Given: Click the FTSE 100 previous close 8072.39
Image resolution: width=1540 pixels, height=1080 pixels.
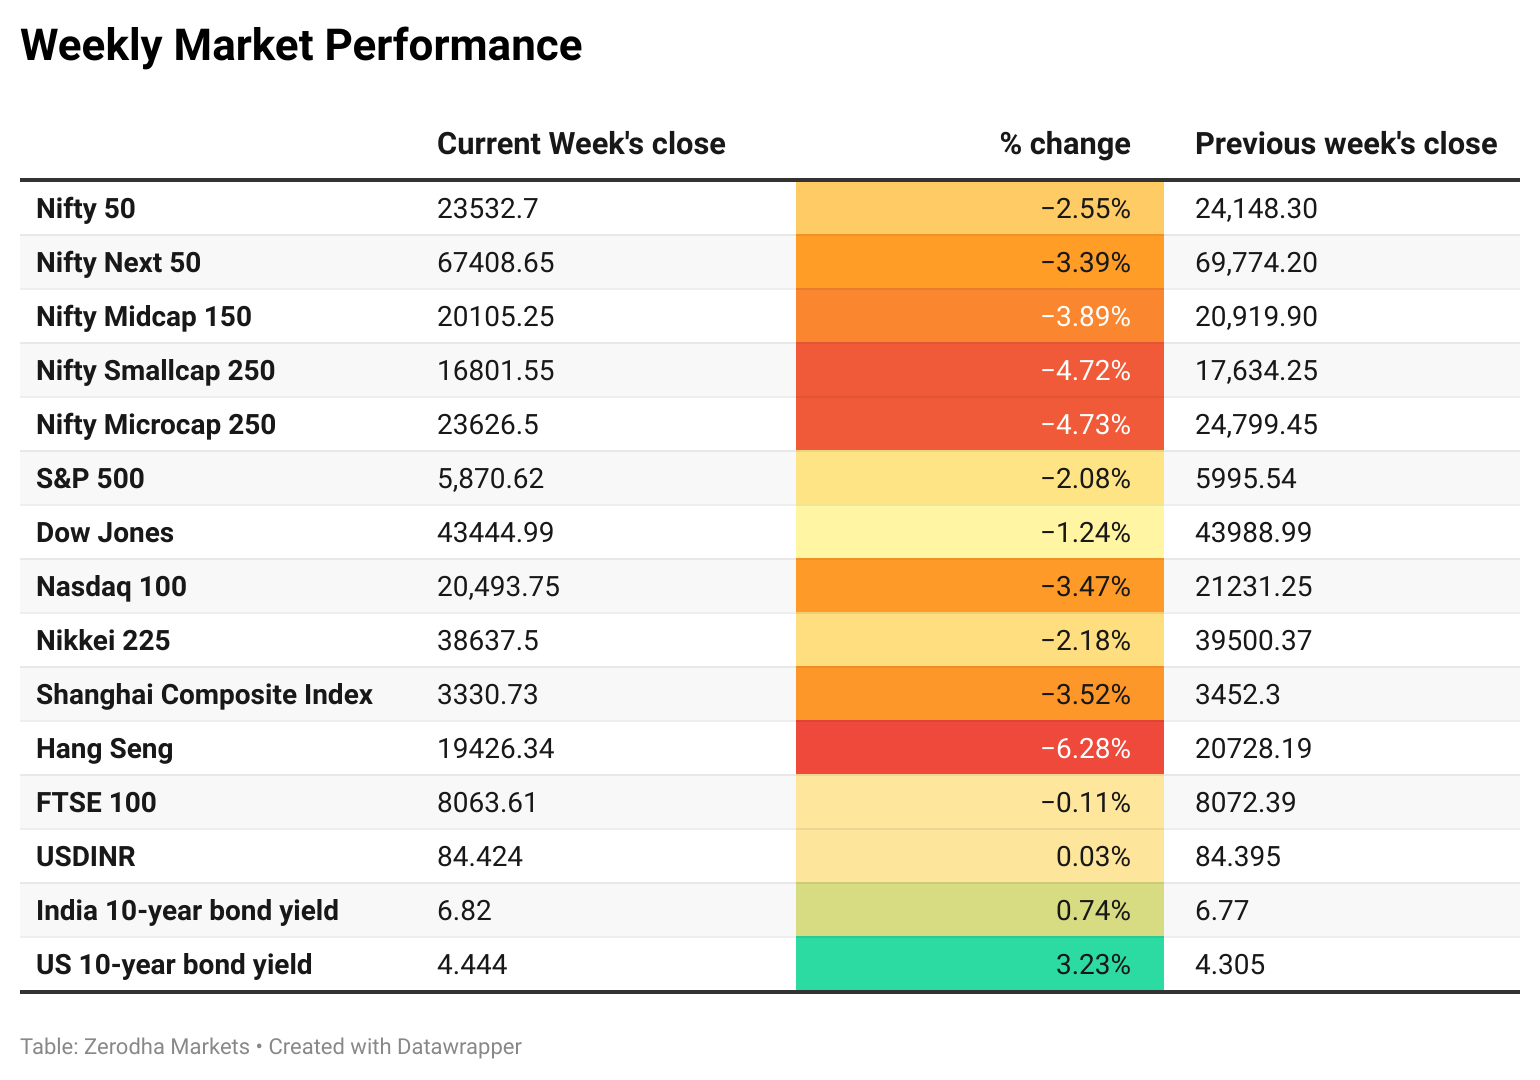Looking at the screenshot, I should [1245, 802].
